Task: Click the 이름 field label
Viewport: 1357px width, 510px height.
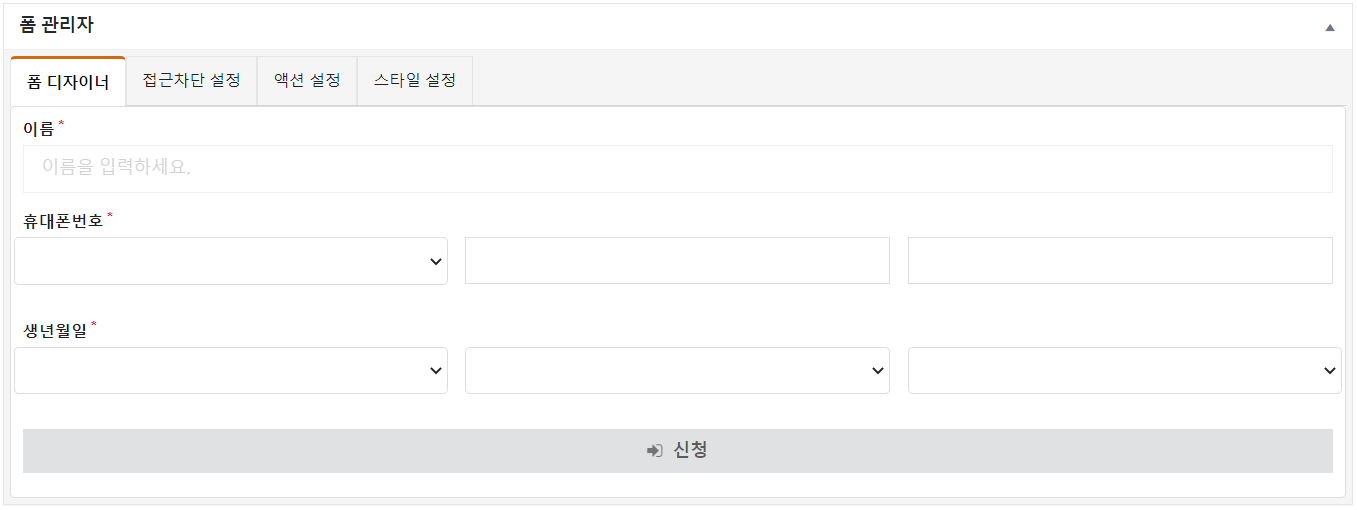Action: [38, 129]
